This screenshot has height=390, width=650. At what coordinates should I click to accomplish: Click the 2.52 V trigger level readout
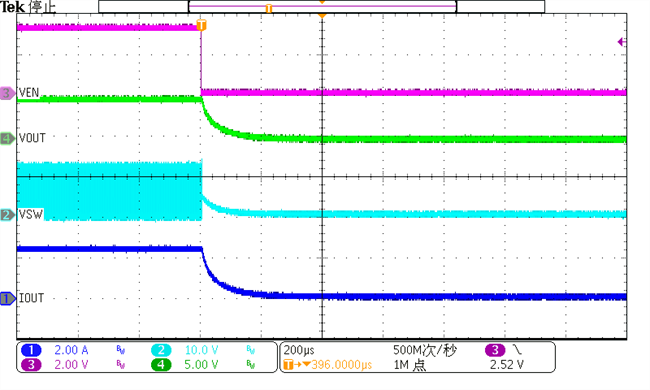[507, 365]
